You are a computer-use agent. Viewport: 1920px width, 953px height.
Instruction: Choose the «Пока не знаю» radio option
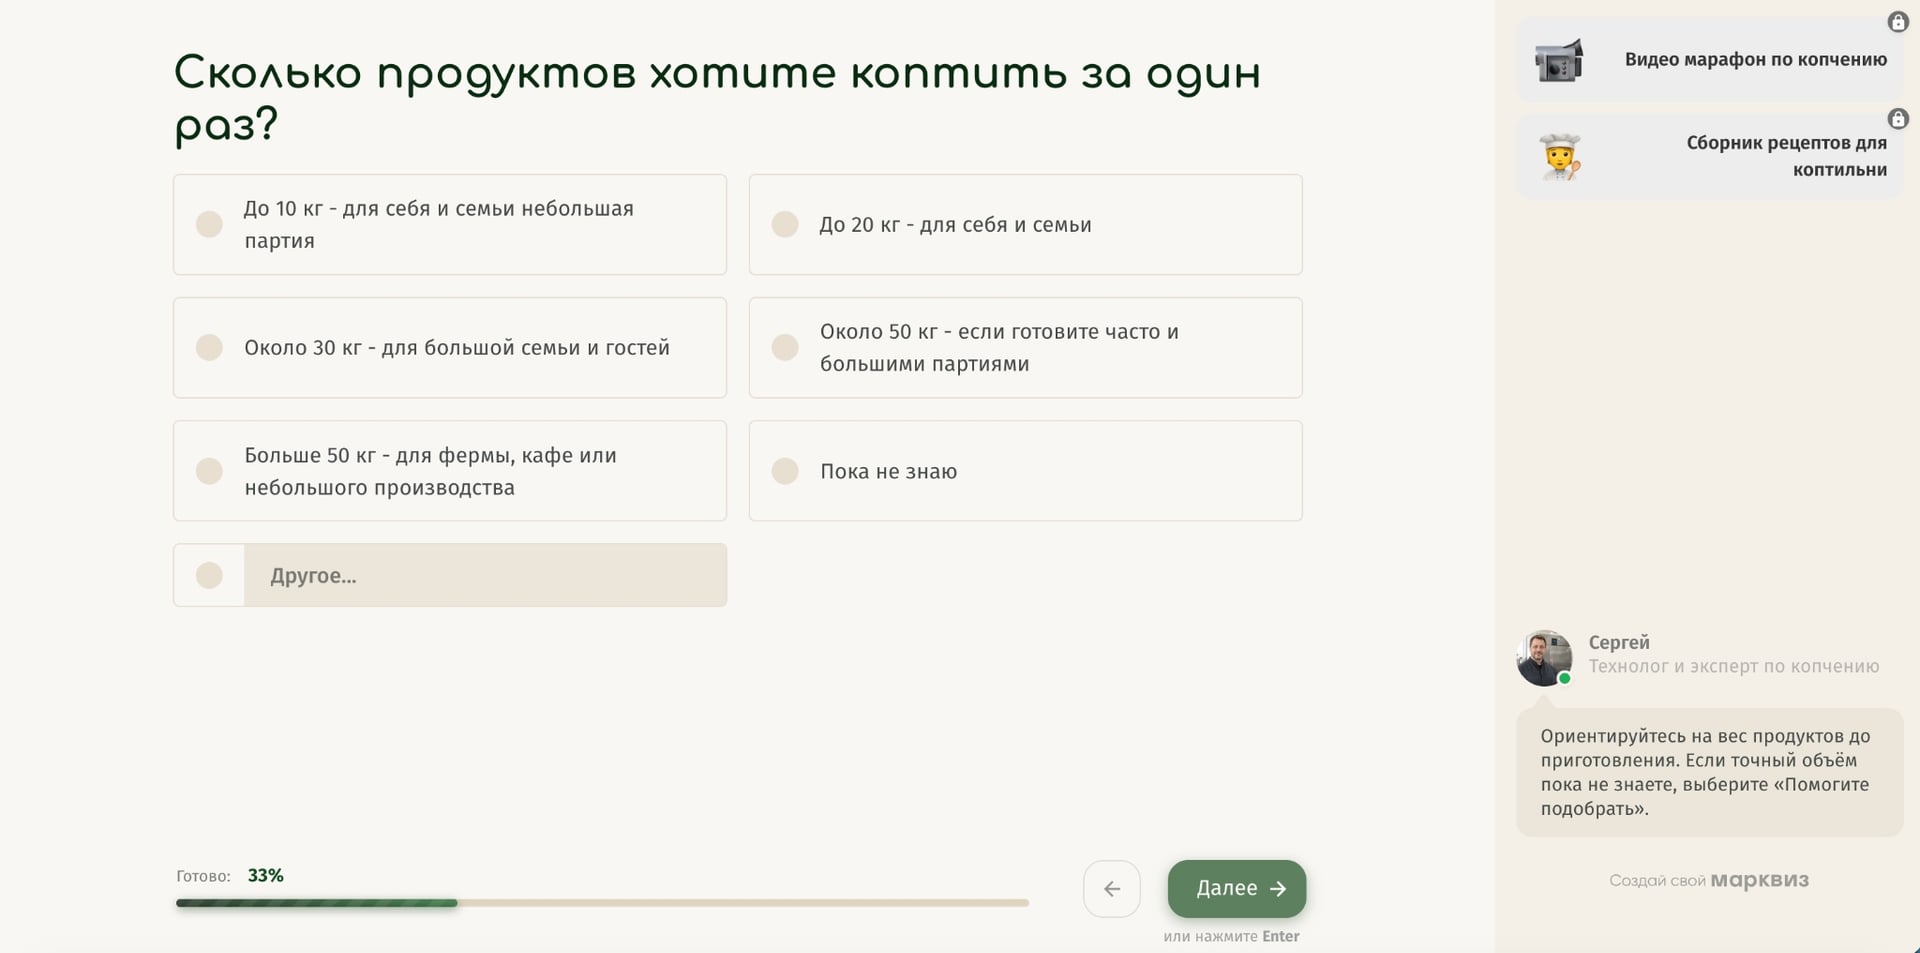point(785,471)
